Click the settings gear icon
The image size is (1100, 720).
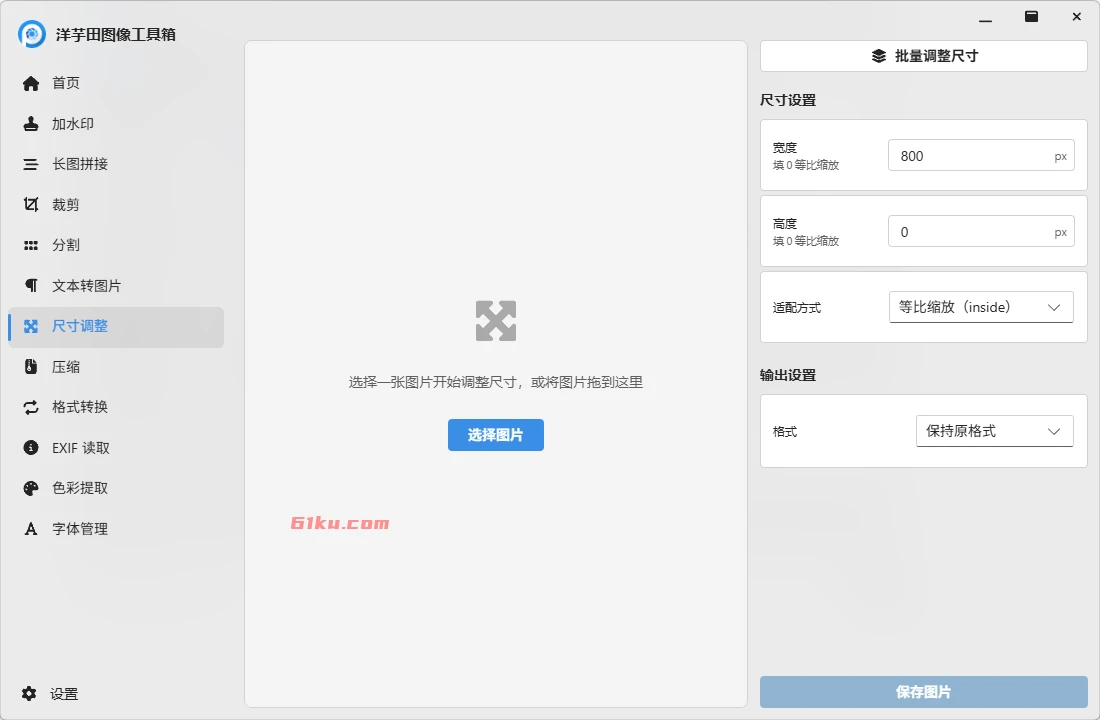point(29,693)
